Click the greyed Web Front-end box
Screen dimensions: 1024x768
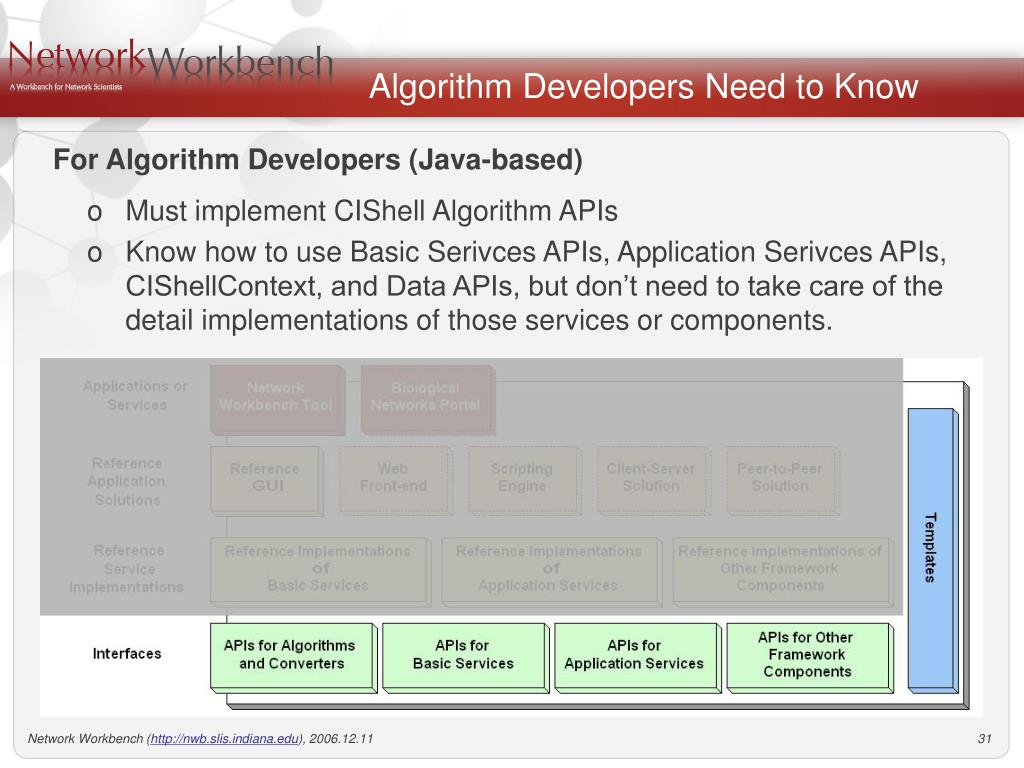coord(395,481)
